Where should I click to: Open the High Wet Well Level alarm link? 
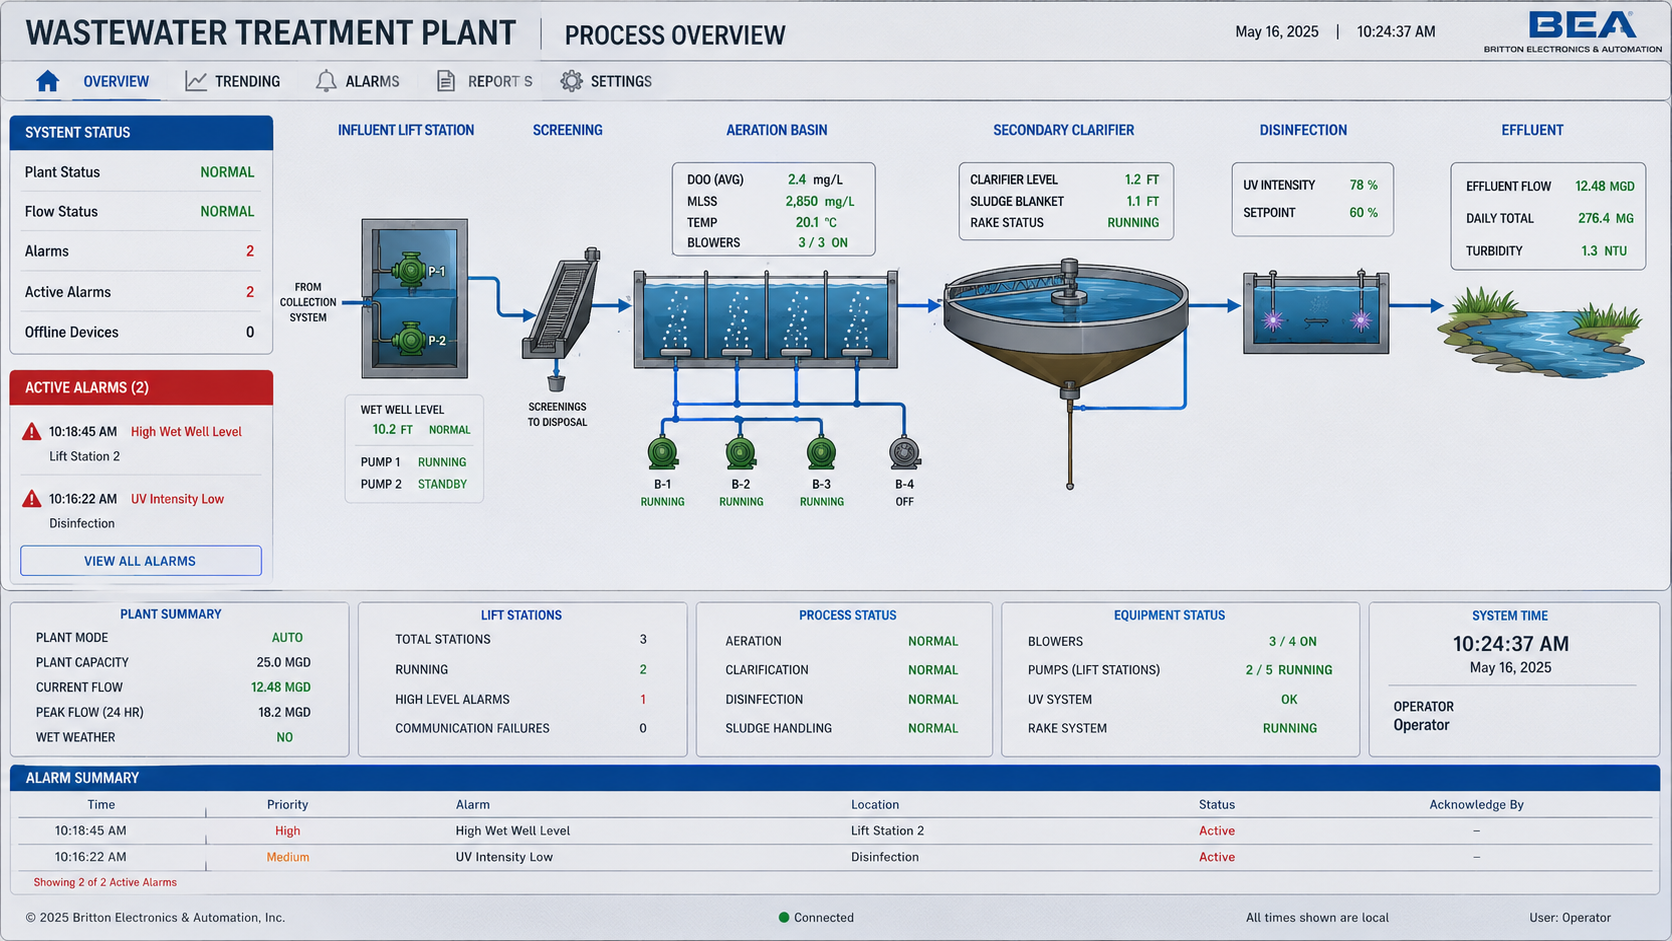[x=186, y=432]
